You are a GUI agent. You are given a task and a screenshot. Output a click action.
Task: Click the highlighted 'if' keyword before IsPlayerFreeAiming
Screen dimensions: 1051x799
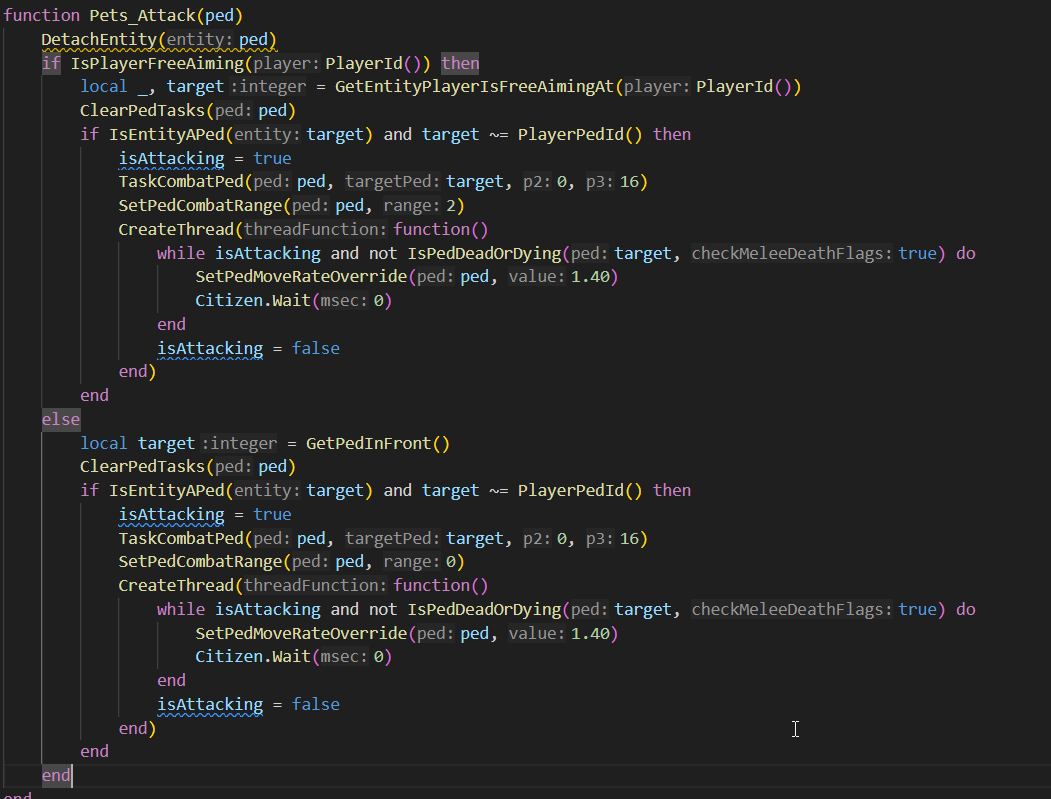pos(50,63)
